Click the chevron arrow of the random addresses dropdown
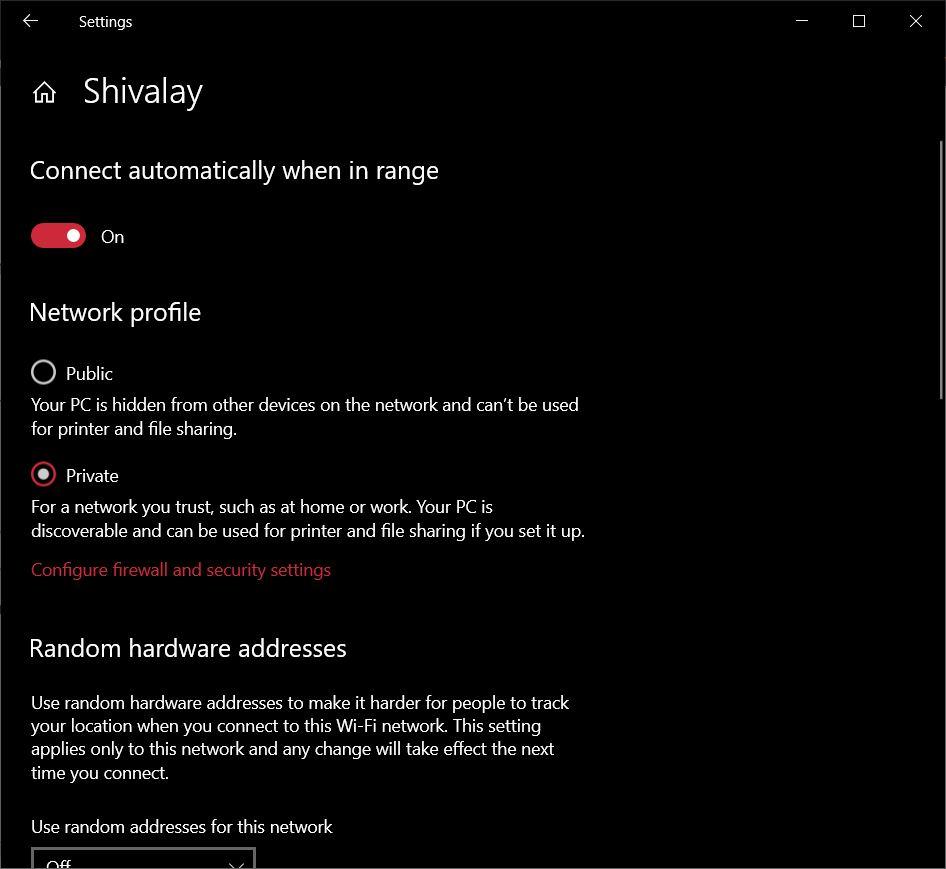The width and height of the screenshot is (946, 869). coord(236,863)
